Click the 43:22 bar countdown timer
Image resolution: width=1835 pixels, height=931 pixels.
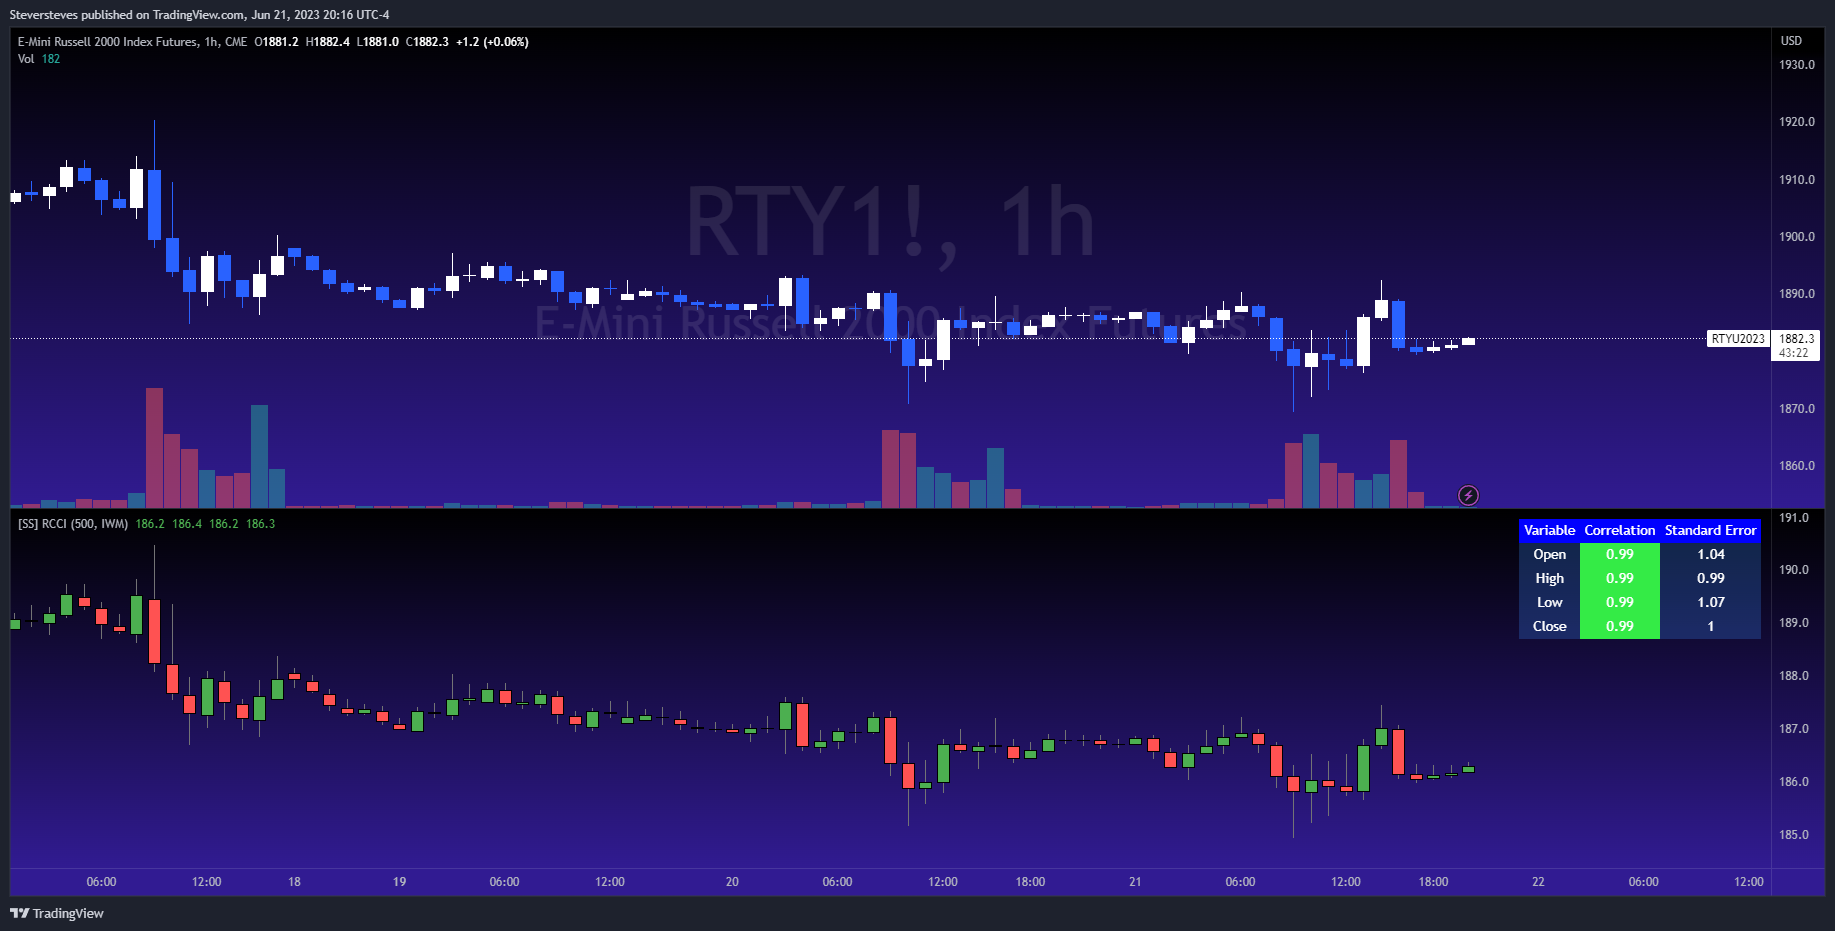click(1793, 353)
